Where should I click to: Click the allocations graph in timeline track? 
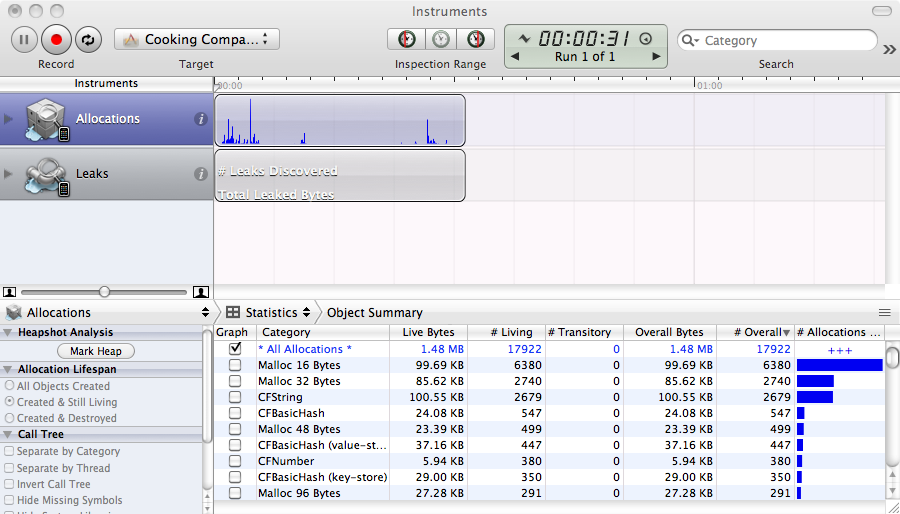(x=340, y=120)
